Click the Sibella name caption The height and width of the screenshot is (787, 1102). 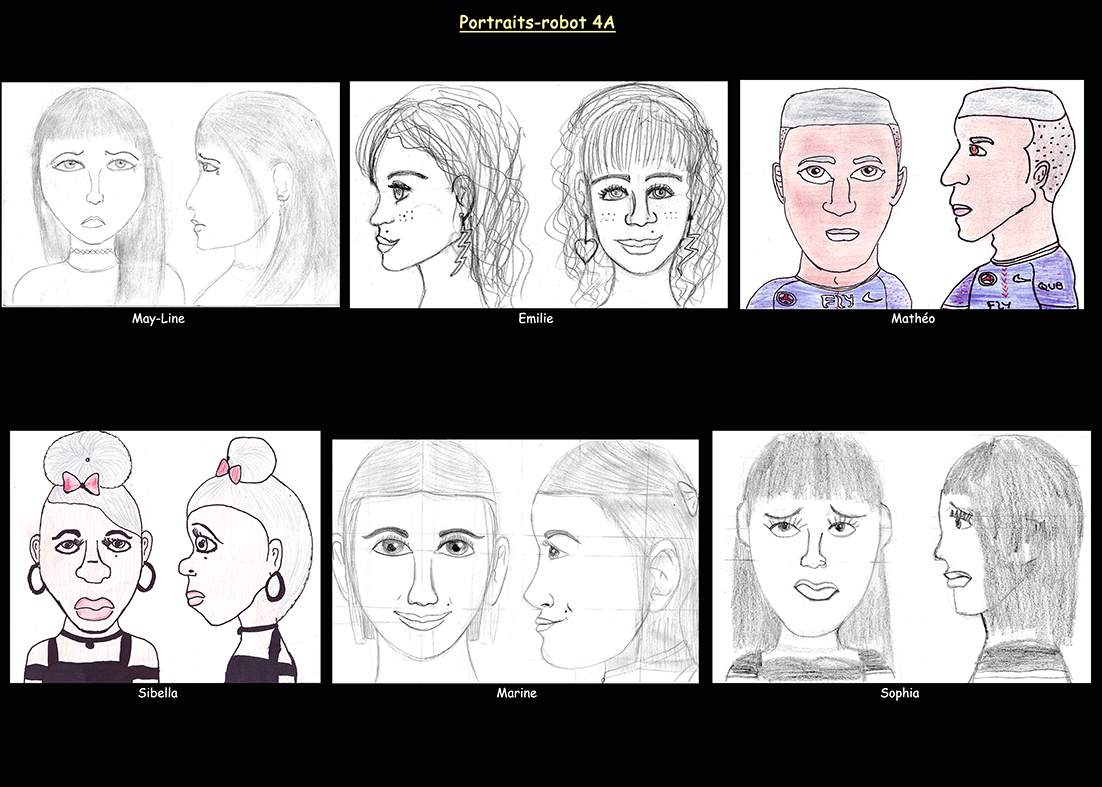pos(158,694)
